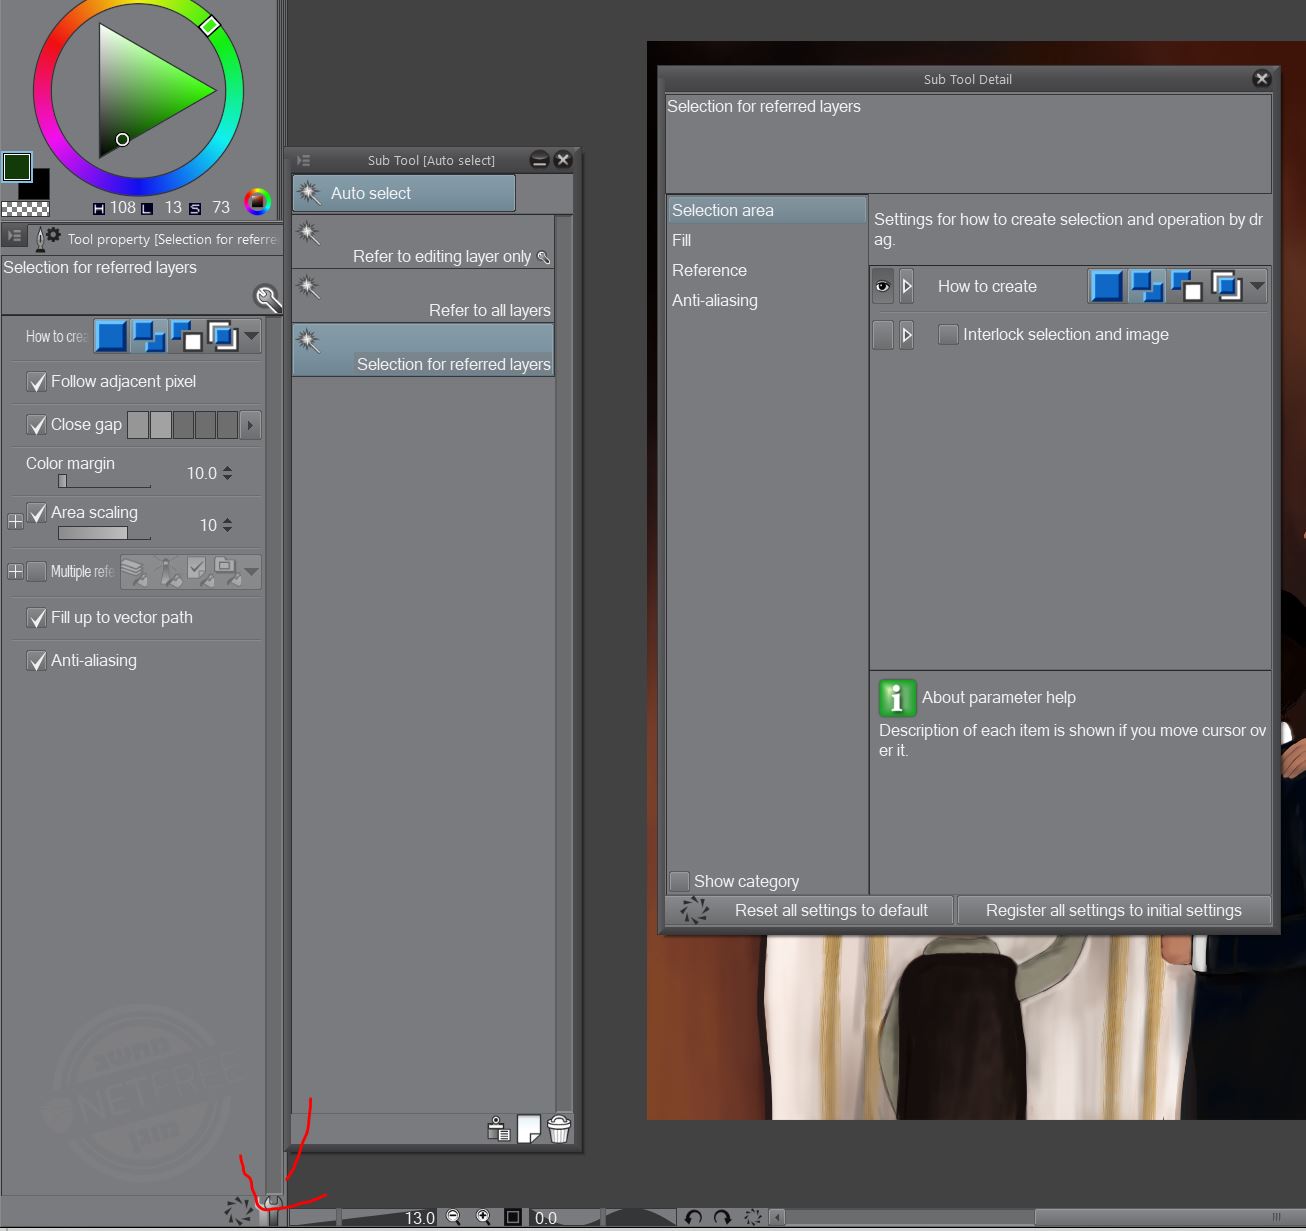Image resolution: width=1306 pixels, height=1231 pixels.
Task: Uncheck Follow adjacent pixel
Action: tap(37, 382)
